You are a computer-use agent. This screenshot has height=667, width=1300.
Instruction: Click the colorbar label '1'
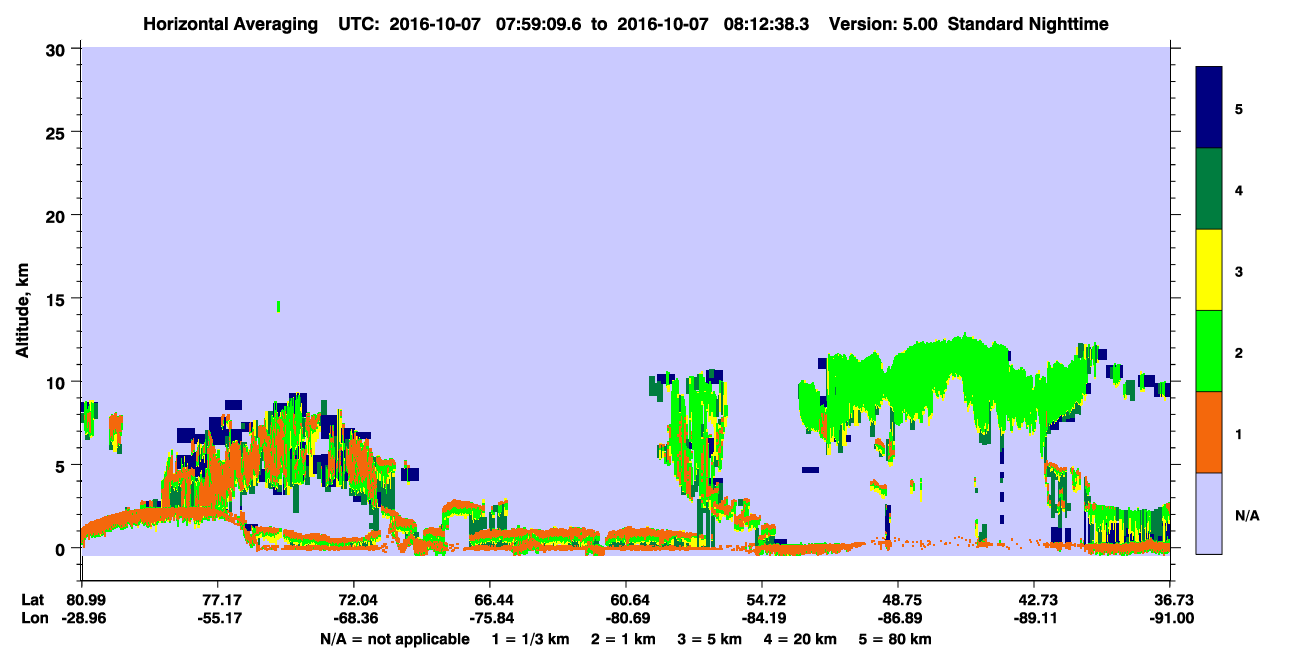point(1238,432)
